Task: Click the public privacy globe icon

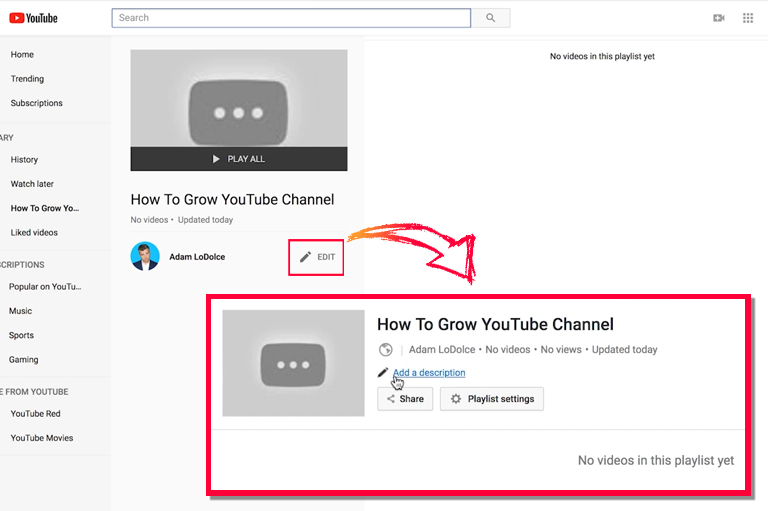Action: click(385, 349)
